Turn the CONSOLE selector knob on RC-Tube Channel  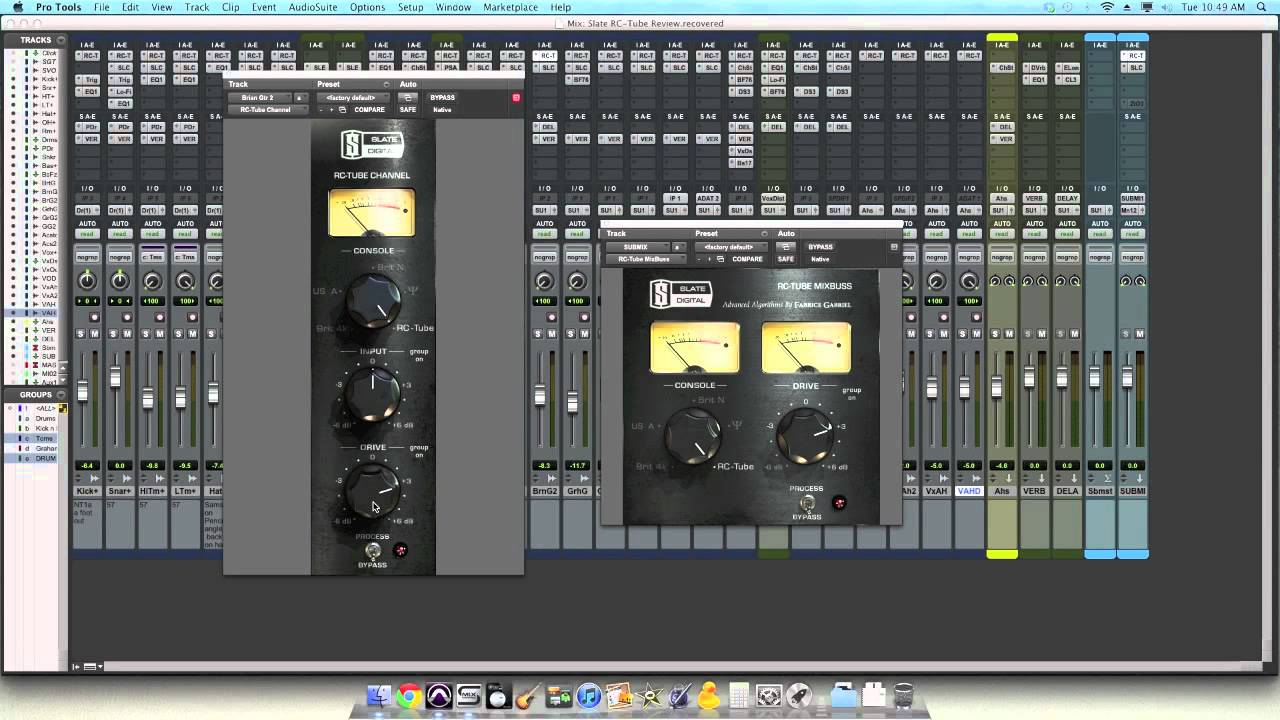(x=373, y=301)
